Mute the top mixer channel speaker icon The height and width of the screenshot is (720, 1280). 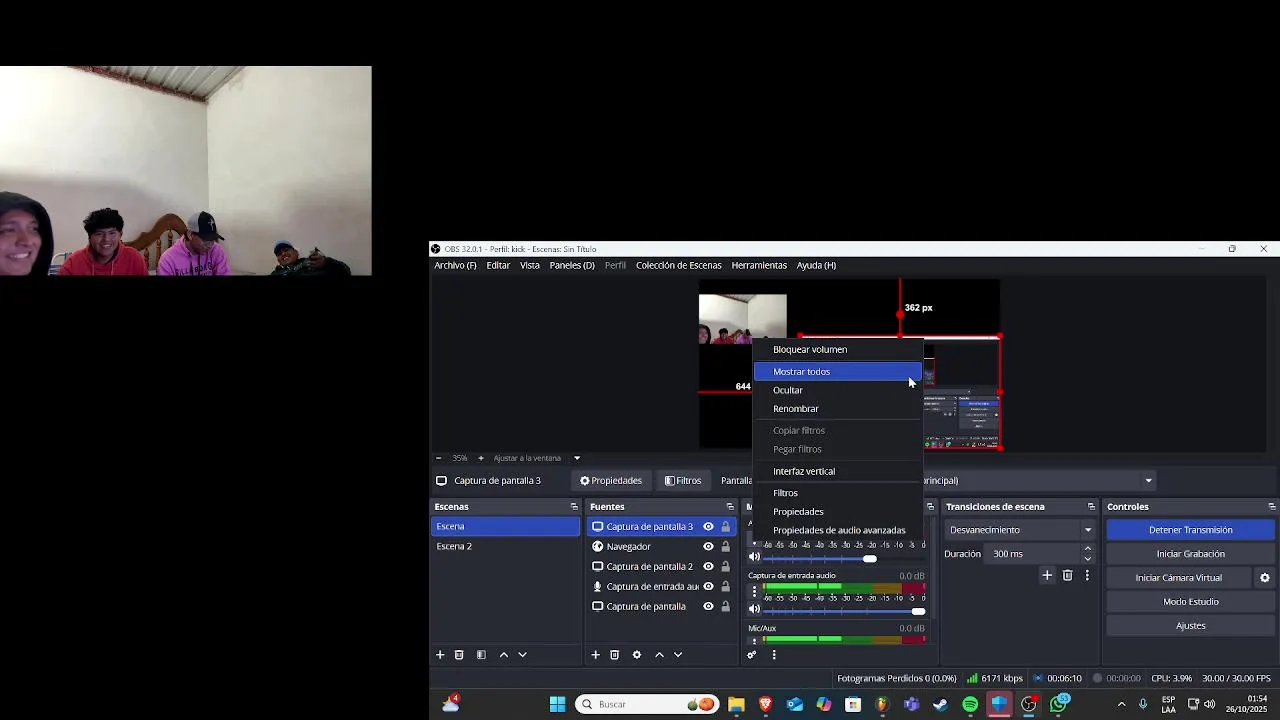[755, 557]
